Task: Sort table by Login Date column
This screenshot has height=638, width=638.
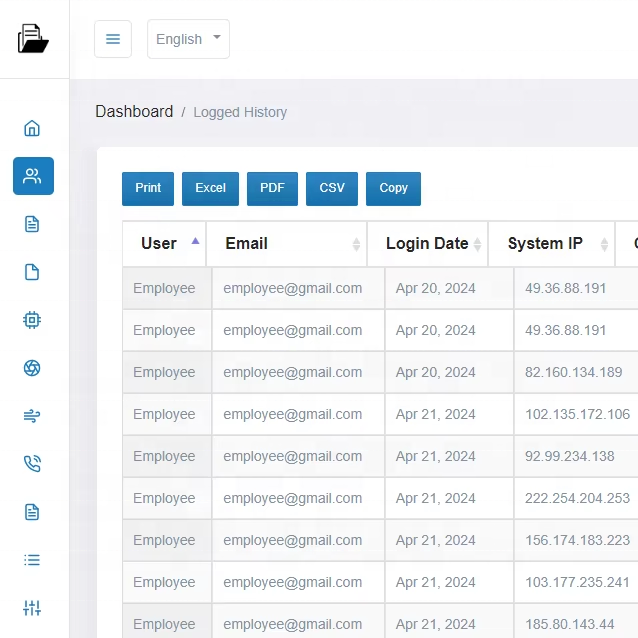Action: tap(428, 244)
